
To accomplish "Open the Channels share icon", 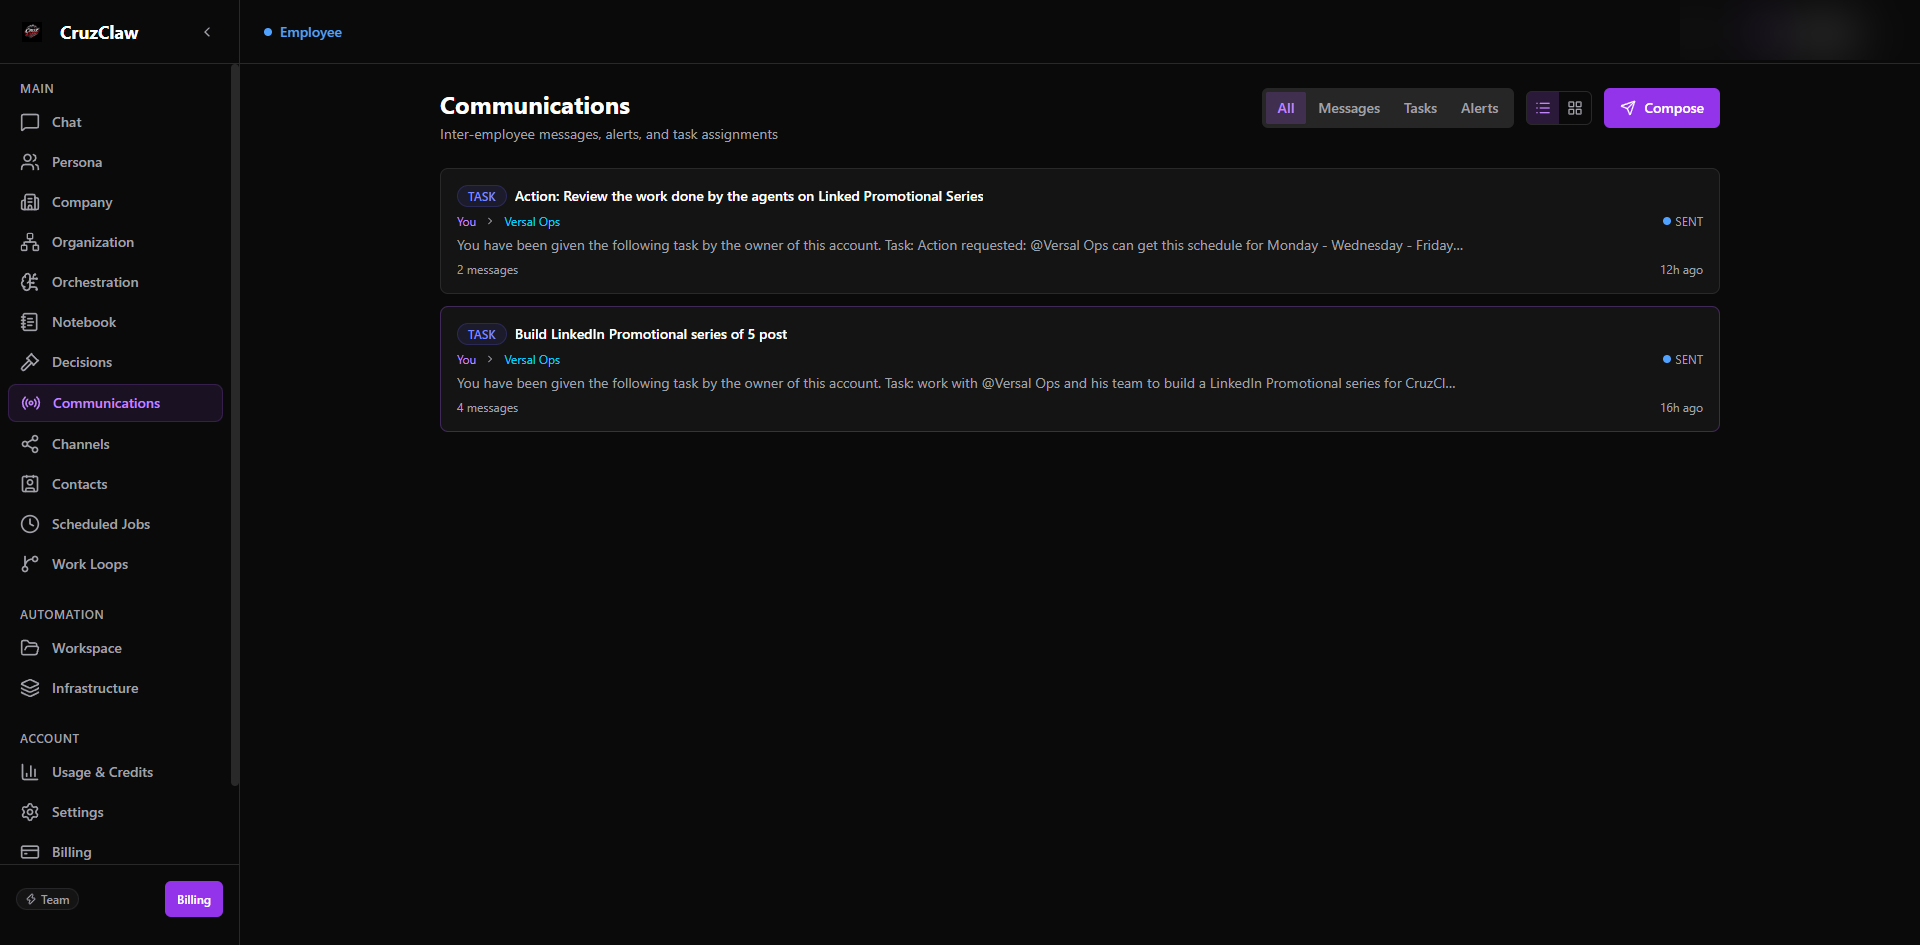I will (x=30, y=444).
